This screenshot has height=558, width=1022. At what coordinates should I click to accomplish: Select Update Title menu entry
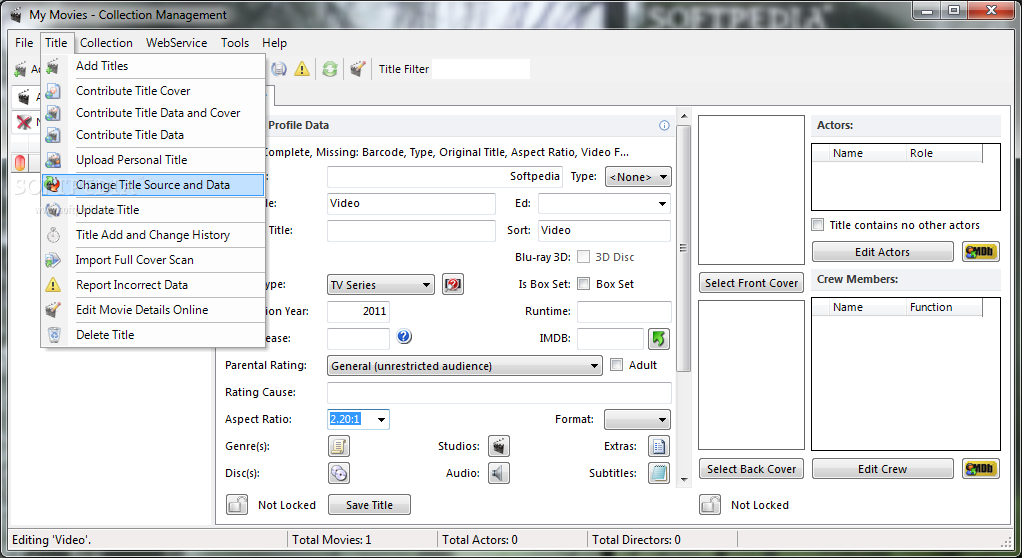(153, 210)
